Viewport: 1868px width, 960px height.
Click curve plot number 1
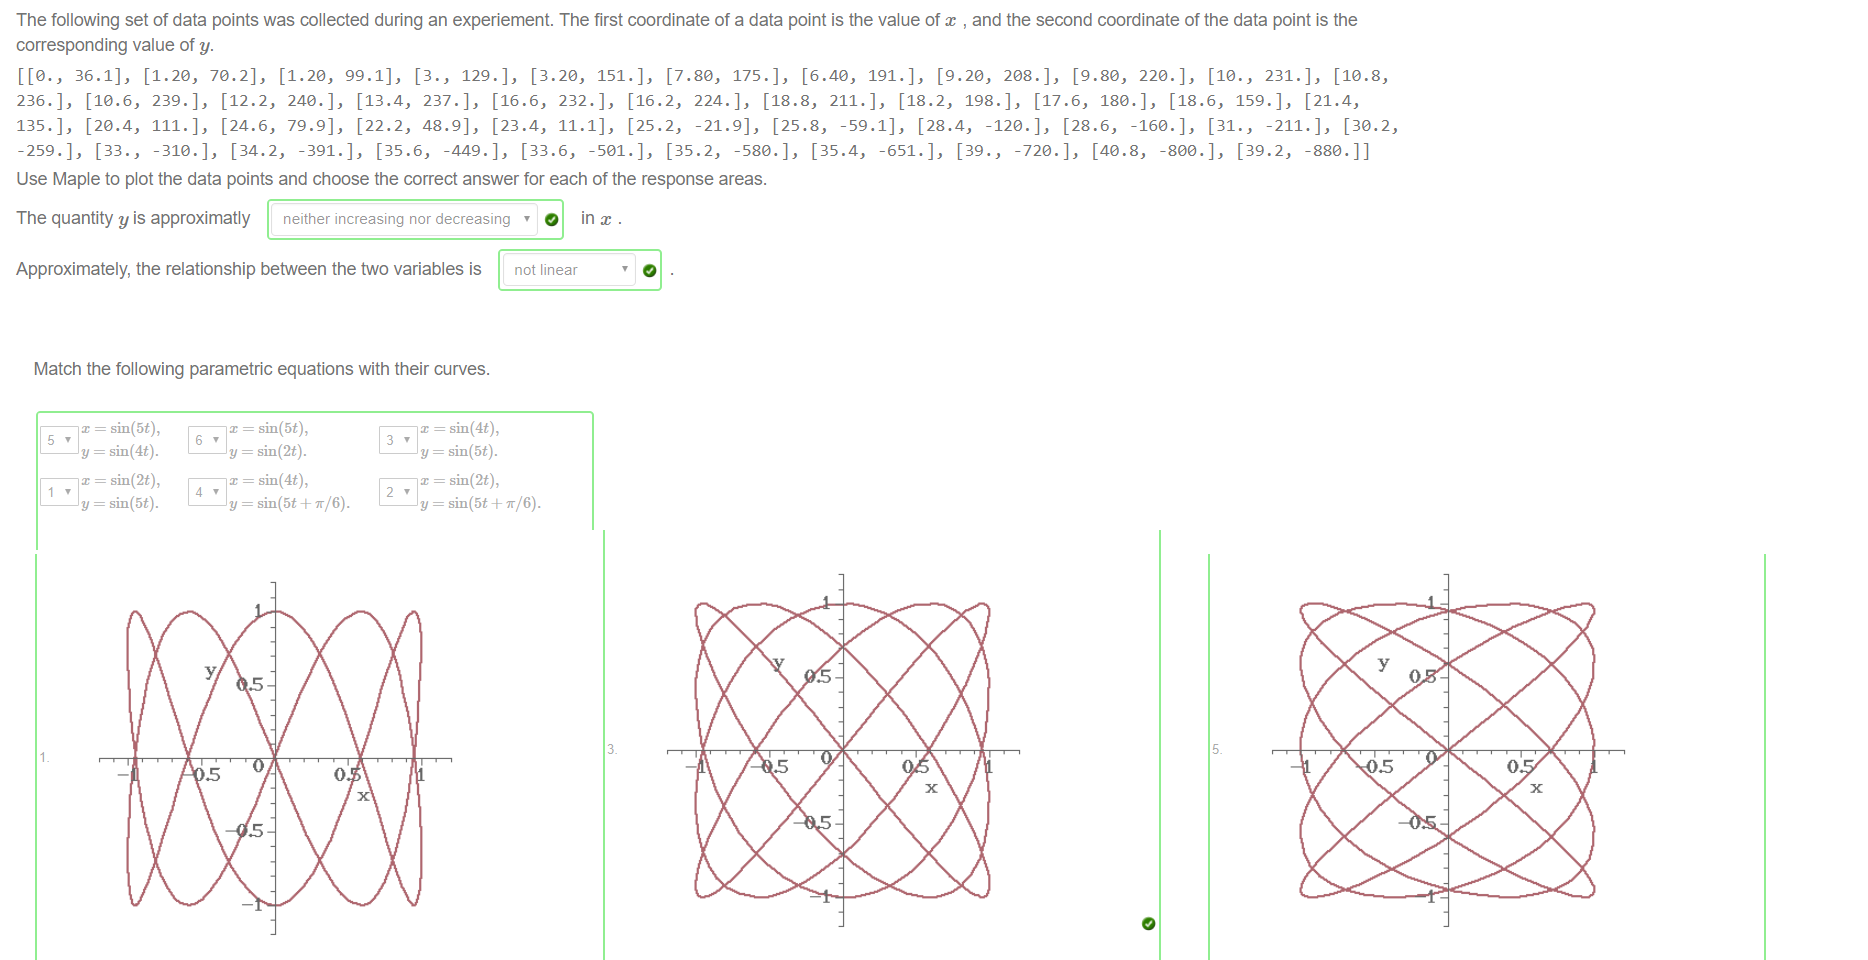tap(275, 758)
